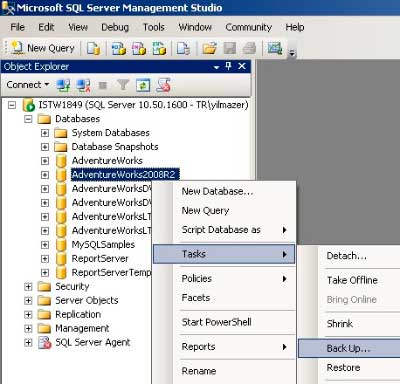
Task: Open the Connect dropdown in Object Explorer
Action: pyautogui.click(x=28, y=85)
